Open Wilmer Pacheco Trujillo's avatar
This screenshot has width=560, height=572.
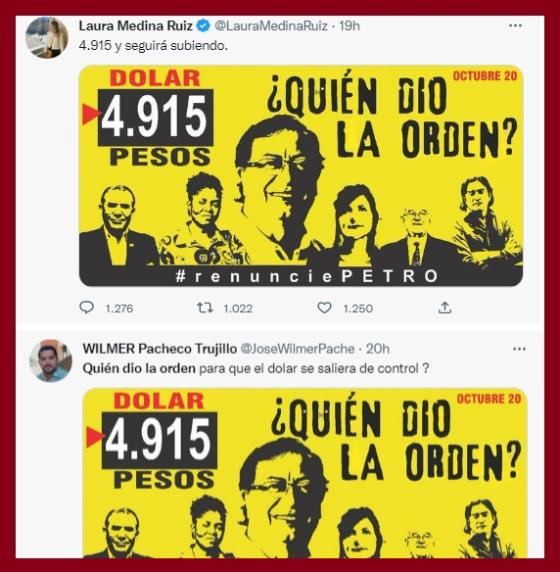pos(51,361)
